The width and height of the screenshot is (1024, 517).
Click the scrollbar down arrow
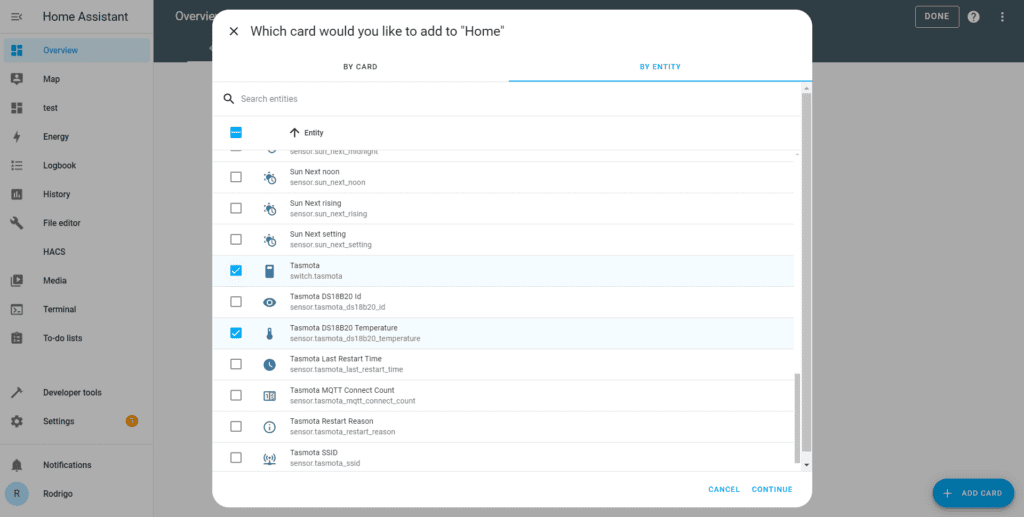click(x=807, y=465)
